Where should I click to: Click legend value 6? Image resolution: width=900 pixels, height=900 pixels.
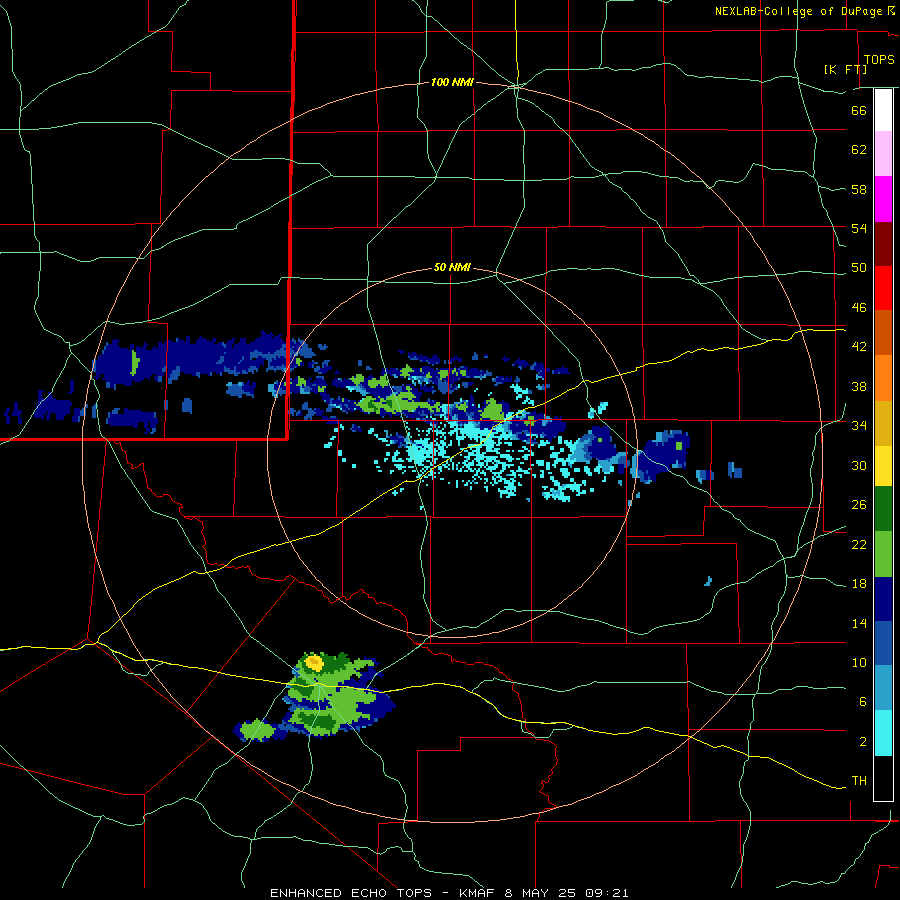point(862,702)
